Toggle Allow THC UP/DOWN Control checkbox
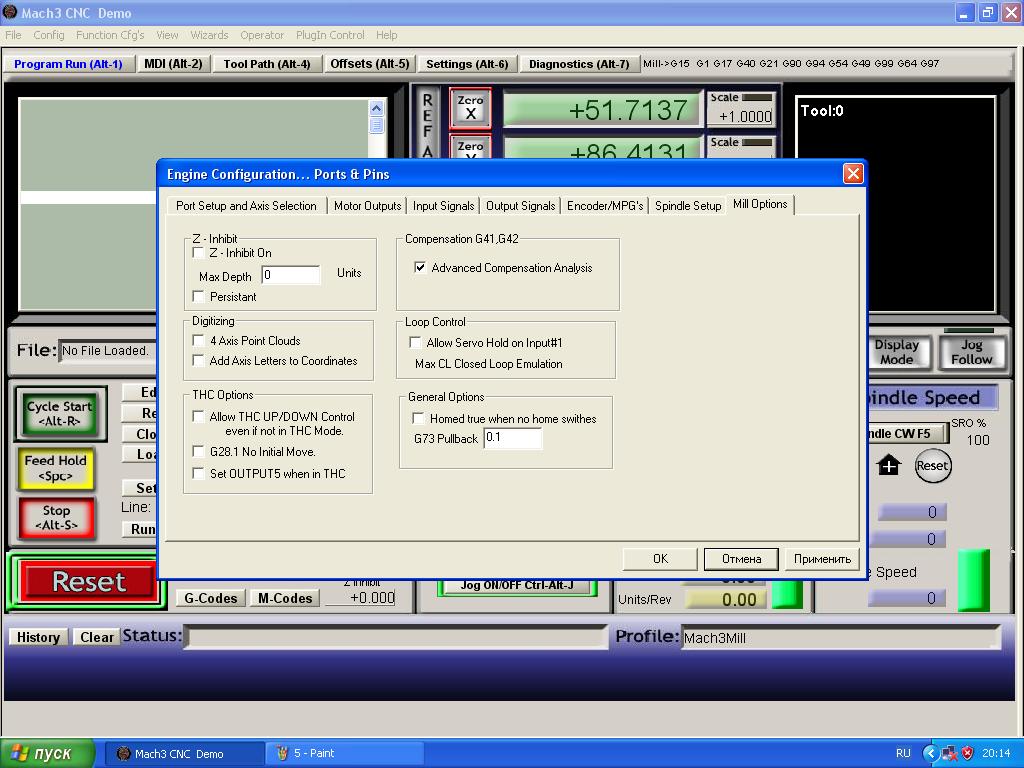 click(x=199, y=416)
